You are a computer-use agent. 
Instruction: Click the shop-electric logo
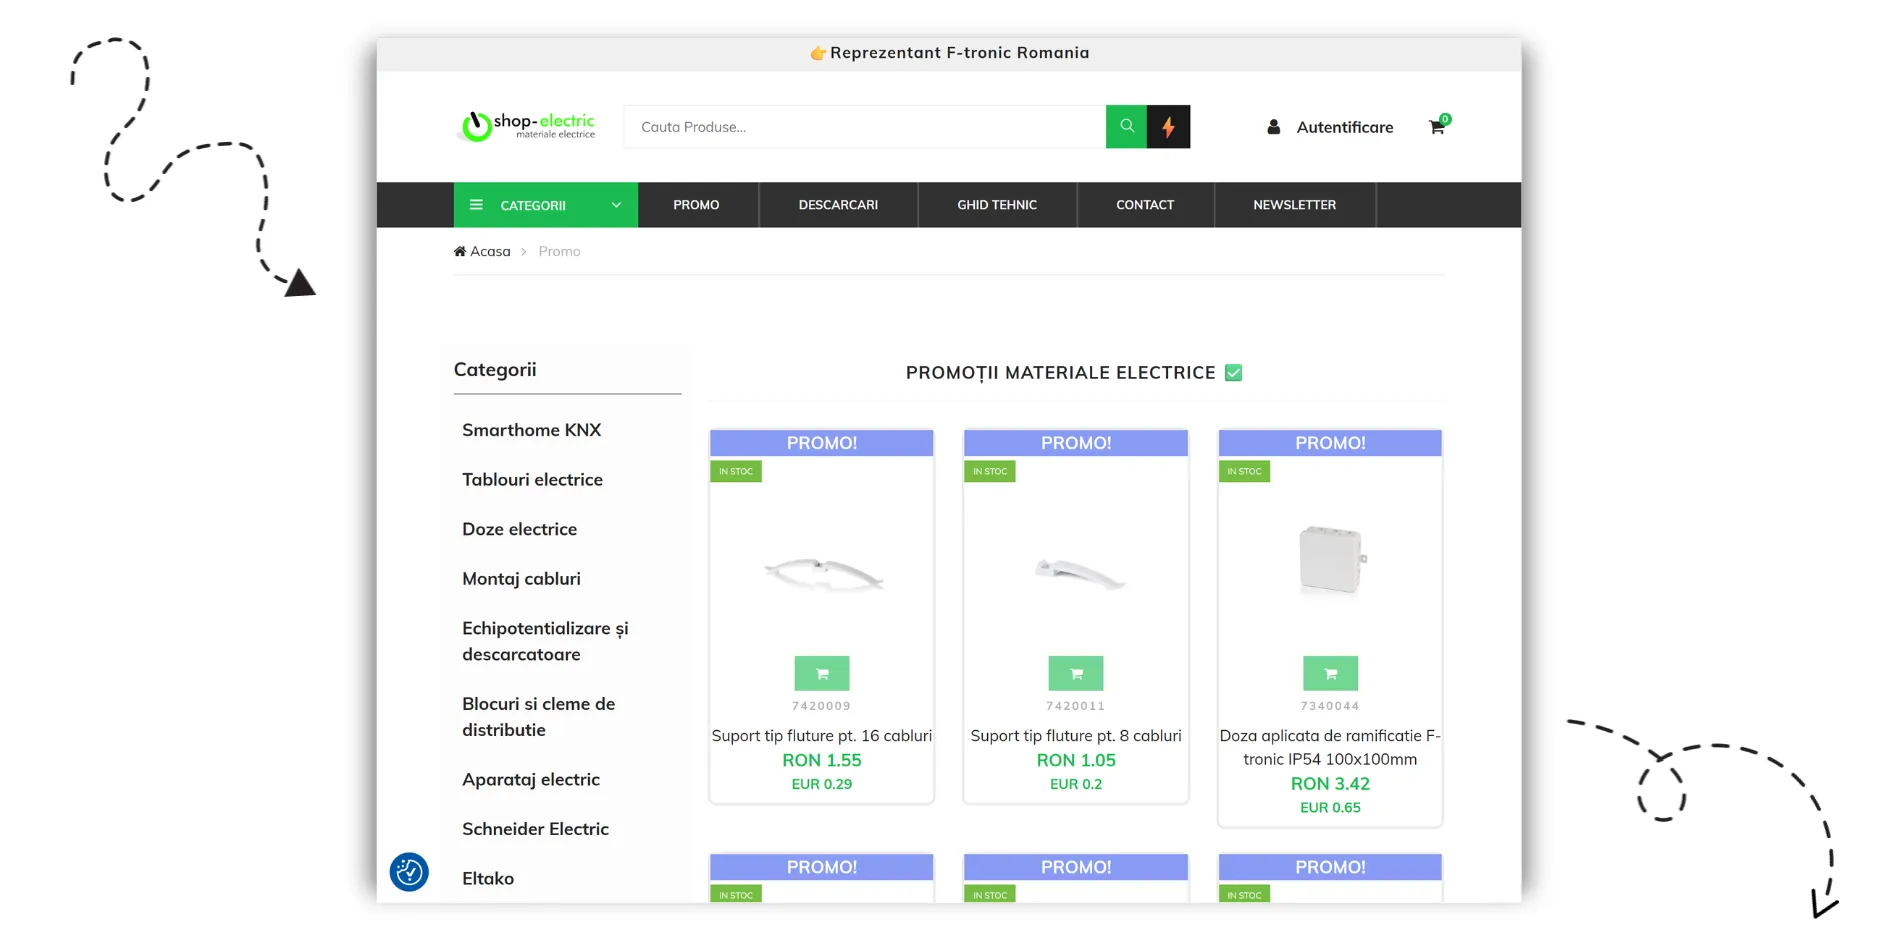tap(528, 126)
